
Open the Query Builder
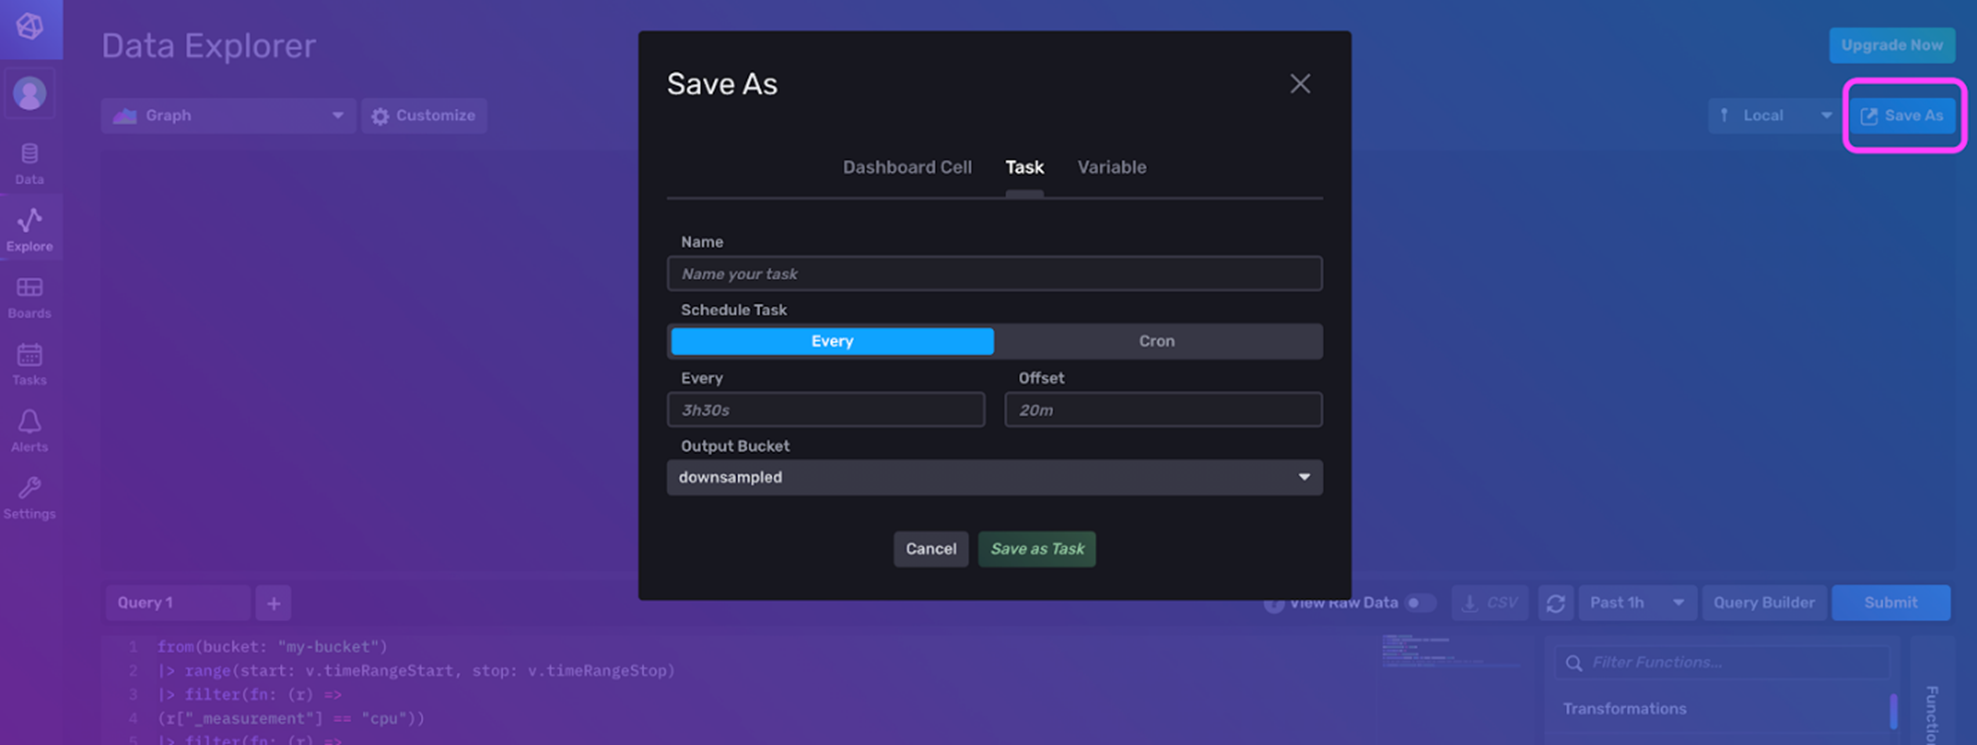tap(1764, 603)
